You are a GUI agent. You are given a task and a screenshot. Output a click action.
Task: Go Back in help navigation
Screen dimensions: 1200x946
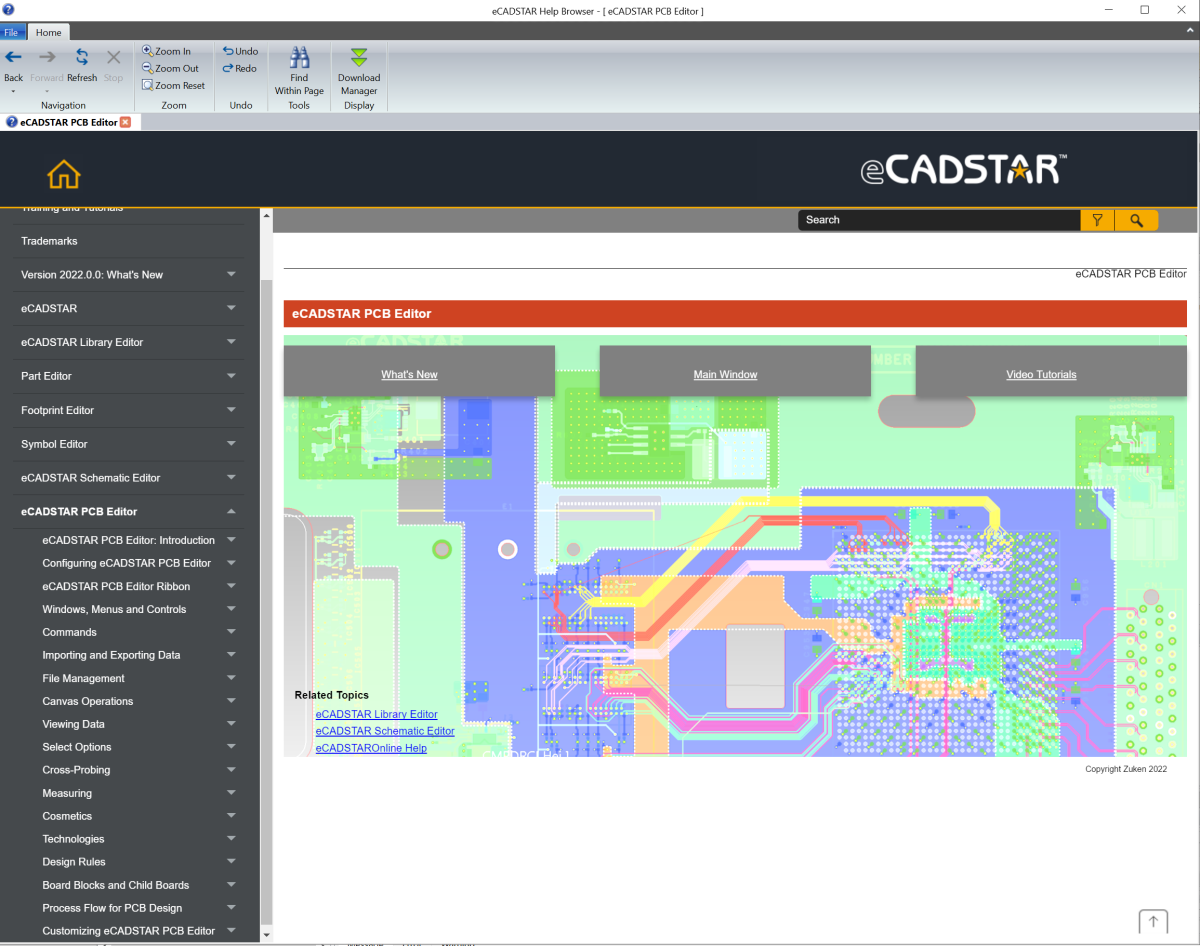(13, 66)
